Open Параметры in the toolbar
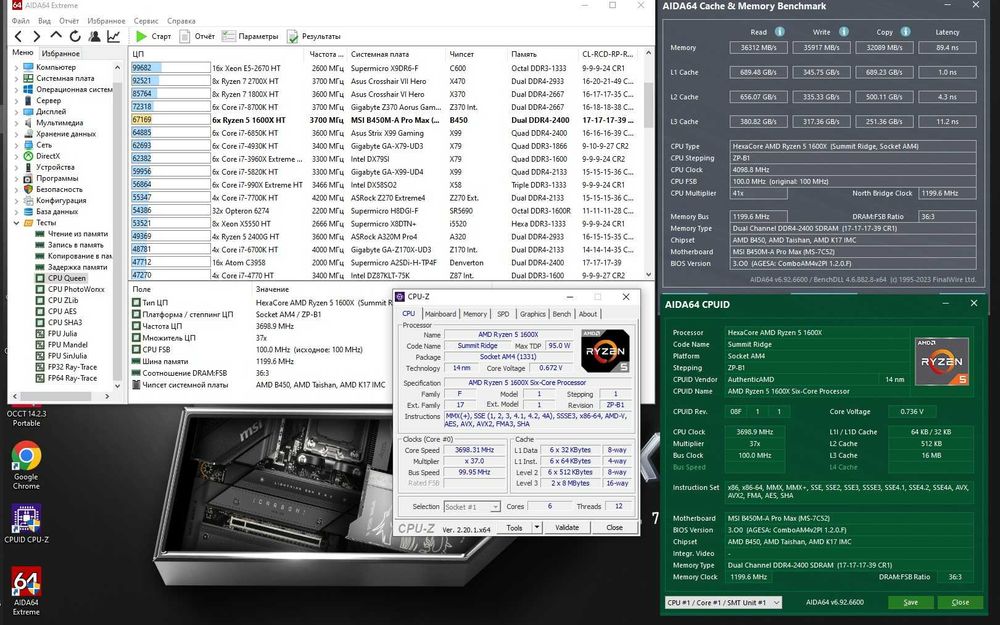Image resolution: width=1000 pixels, height=625 pixels. coord(250,36)
